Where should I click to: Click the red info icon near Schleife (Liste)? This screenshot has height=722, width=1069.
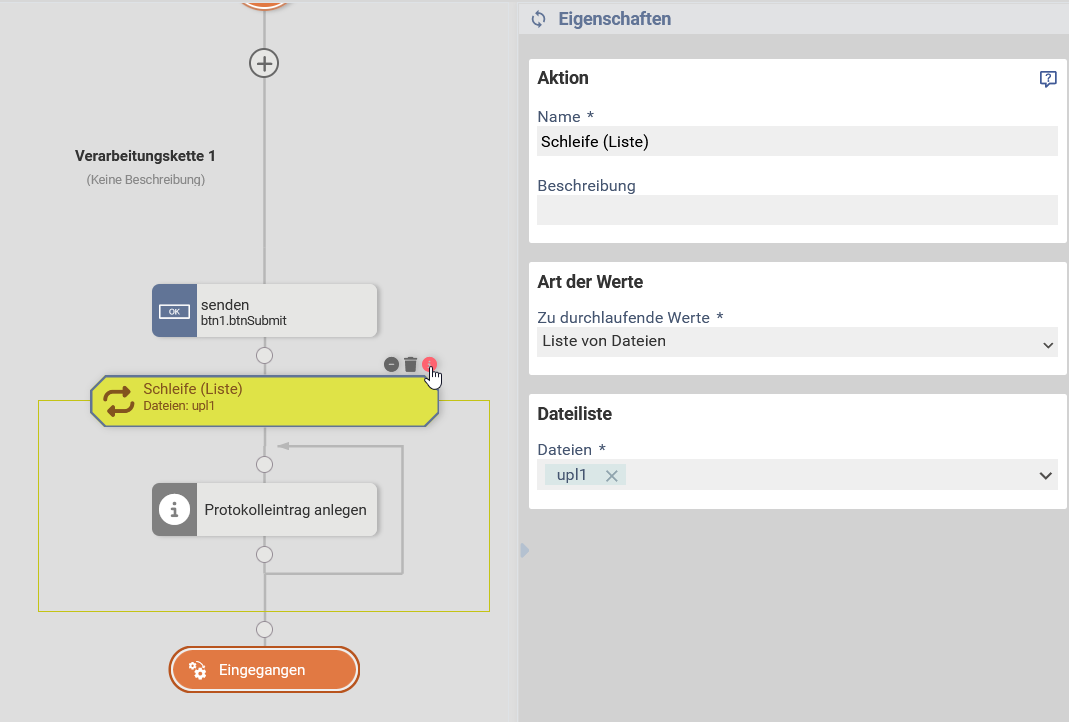(x=430, y=364)
